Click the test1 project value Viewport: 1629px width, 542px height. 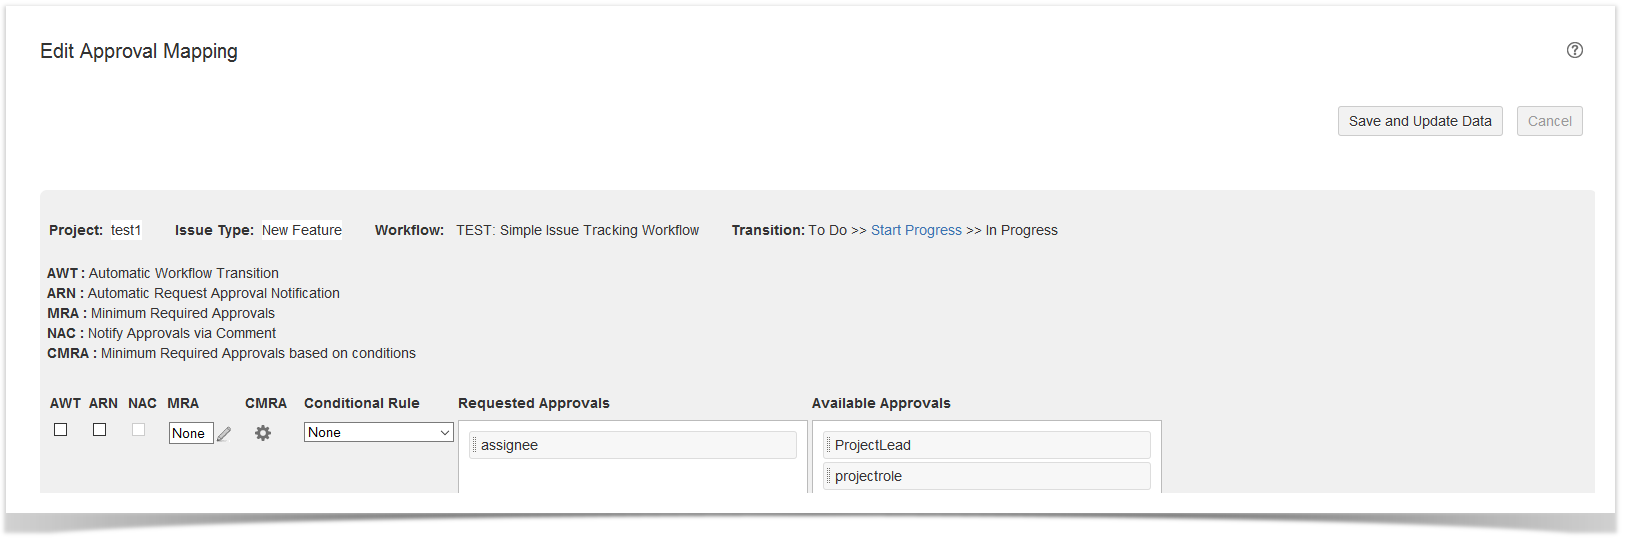[x=126, y=230]
